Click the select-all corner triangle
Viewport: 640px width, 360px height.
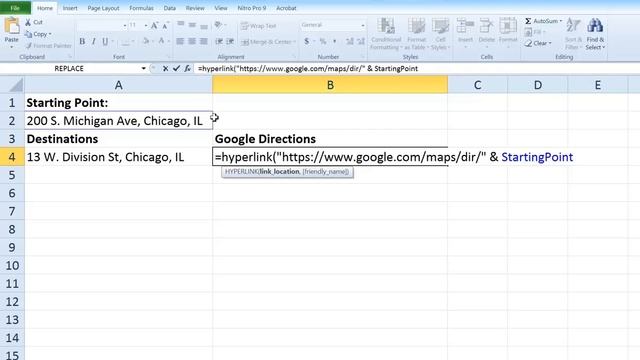tap(16, 85)
